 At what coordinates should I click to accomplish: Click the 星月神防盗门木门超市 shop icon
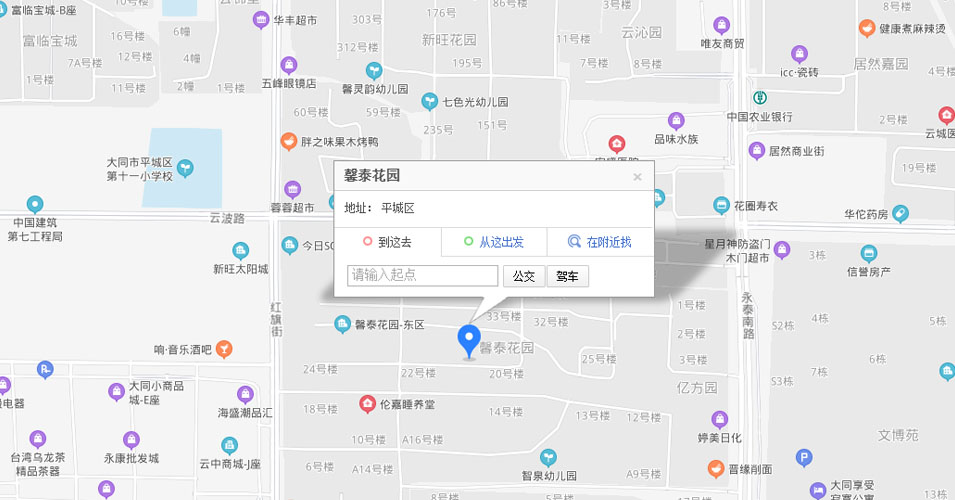tap(782, 249)
